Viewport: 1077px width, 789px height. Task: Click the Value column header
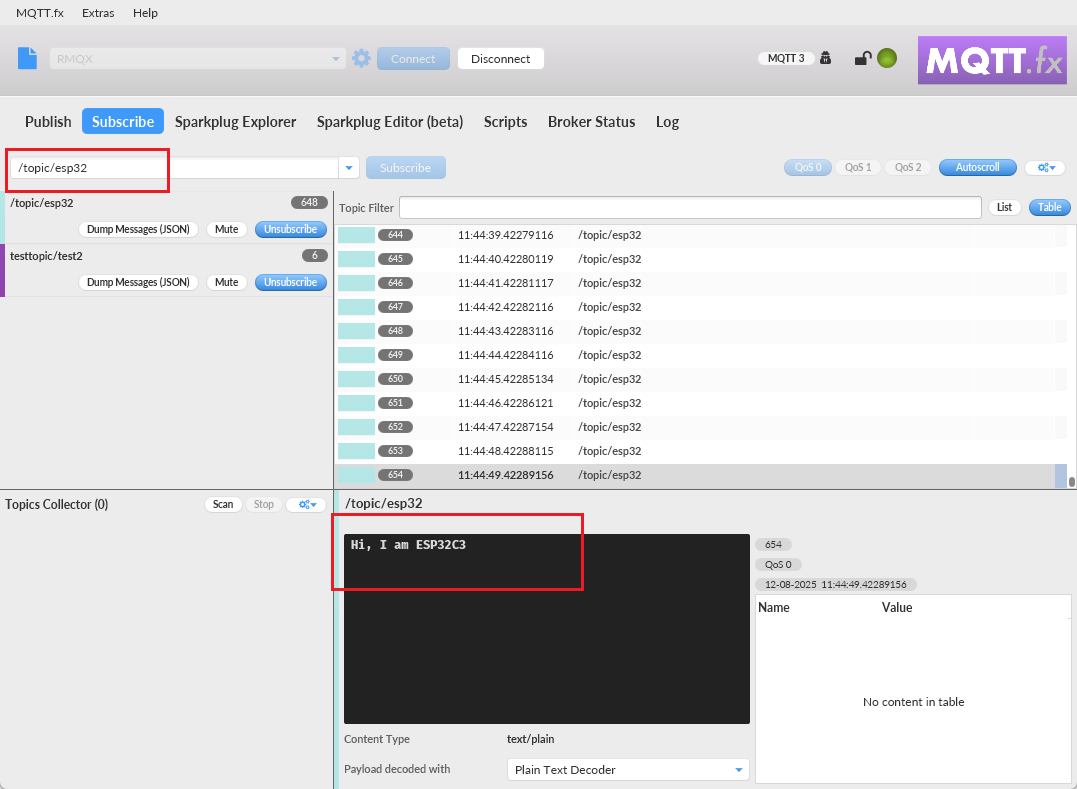[897, 608]
